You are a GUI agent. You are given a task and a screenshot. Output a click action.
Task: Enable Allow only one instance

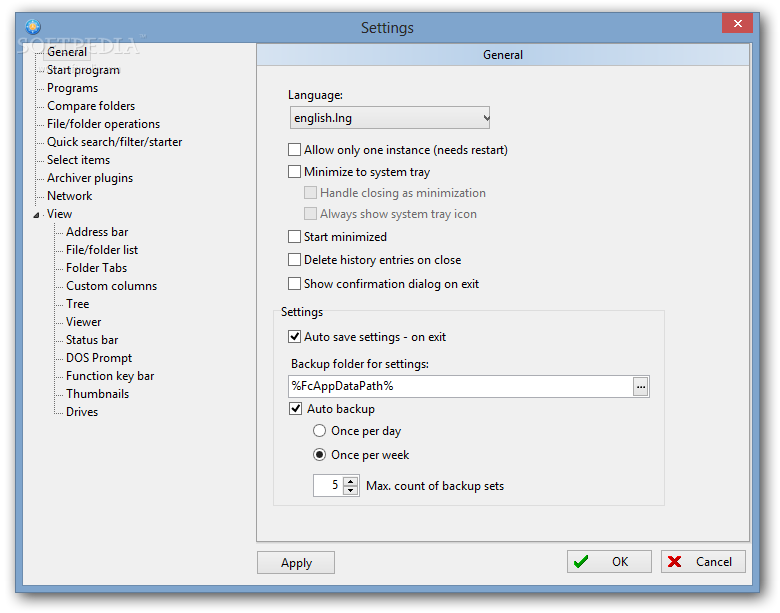click(294, 150)
